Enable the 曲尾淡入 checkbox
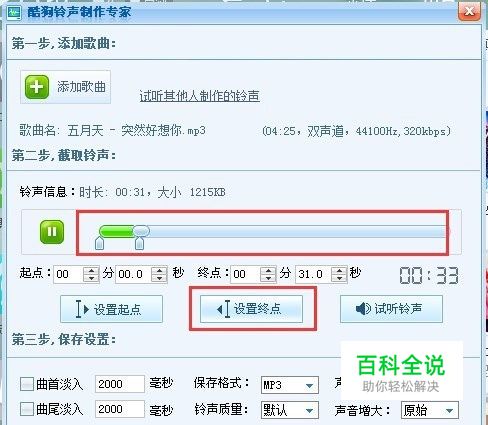This screenshot has width=488, height=425. pyautogui.click(x=27, y=409)
